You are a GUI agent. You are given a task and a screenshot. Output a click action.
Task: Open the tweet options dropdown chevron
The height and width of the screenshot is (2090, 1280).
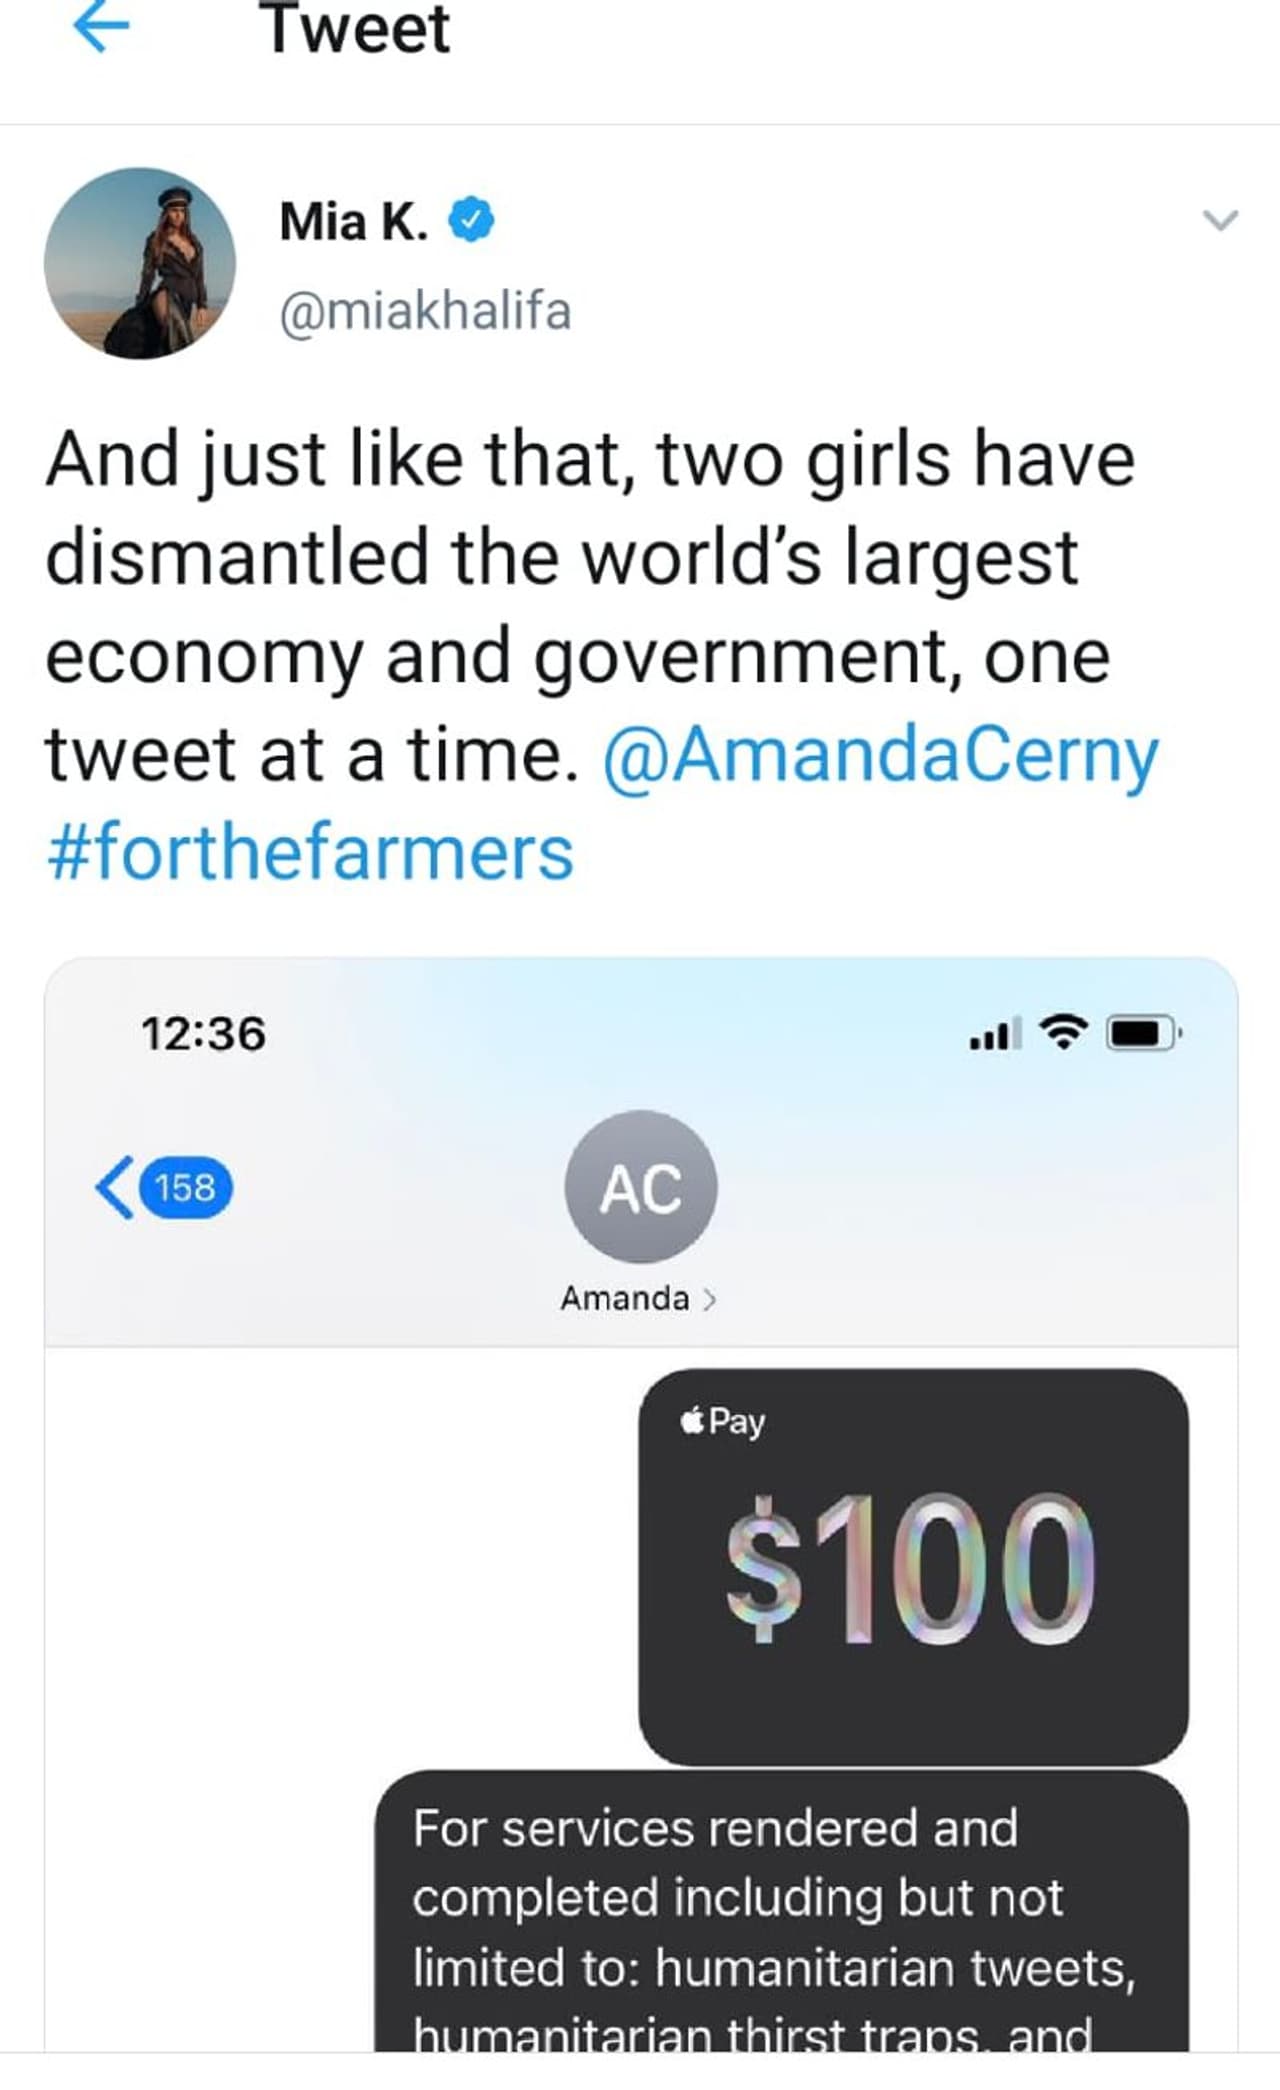(x=1220, y=220)
